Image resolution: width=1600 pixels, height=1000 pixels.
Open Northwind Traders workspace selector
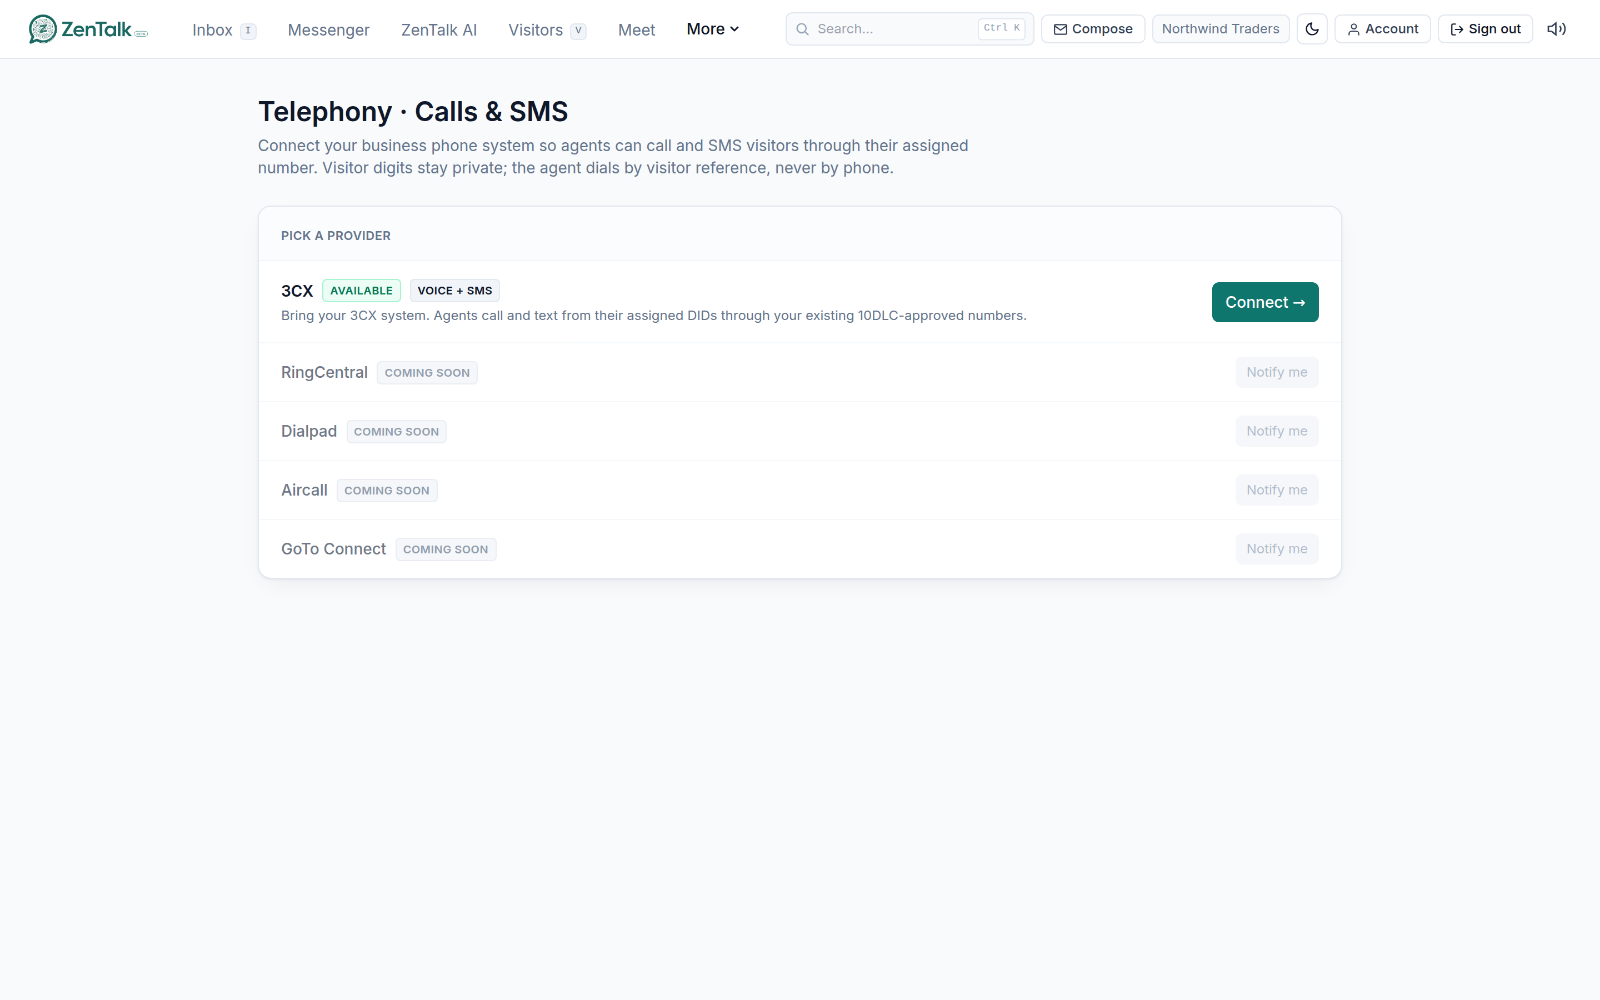(x=1220, y=29)
